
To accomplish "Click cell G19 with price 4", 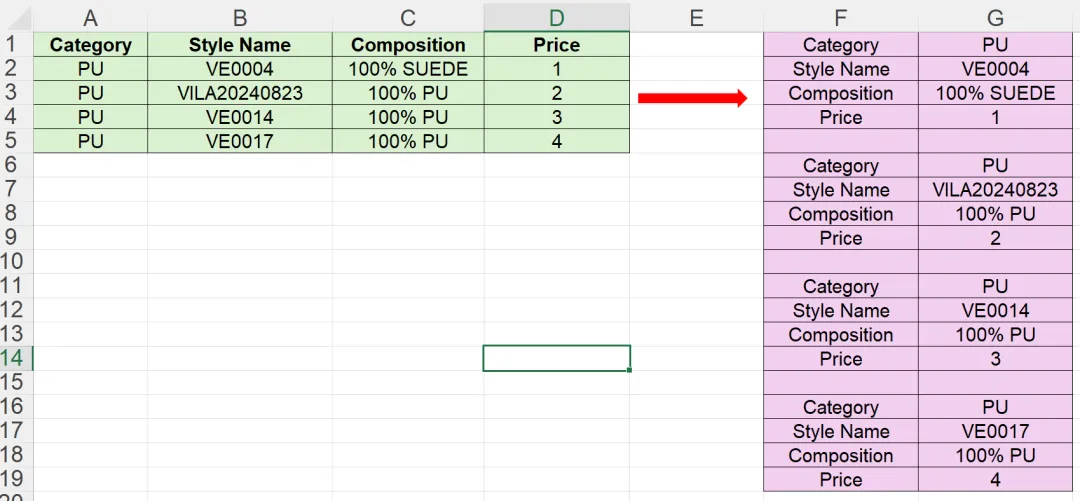I will point(995,480).
